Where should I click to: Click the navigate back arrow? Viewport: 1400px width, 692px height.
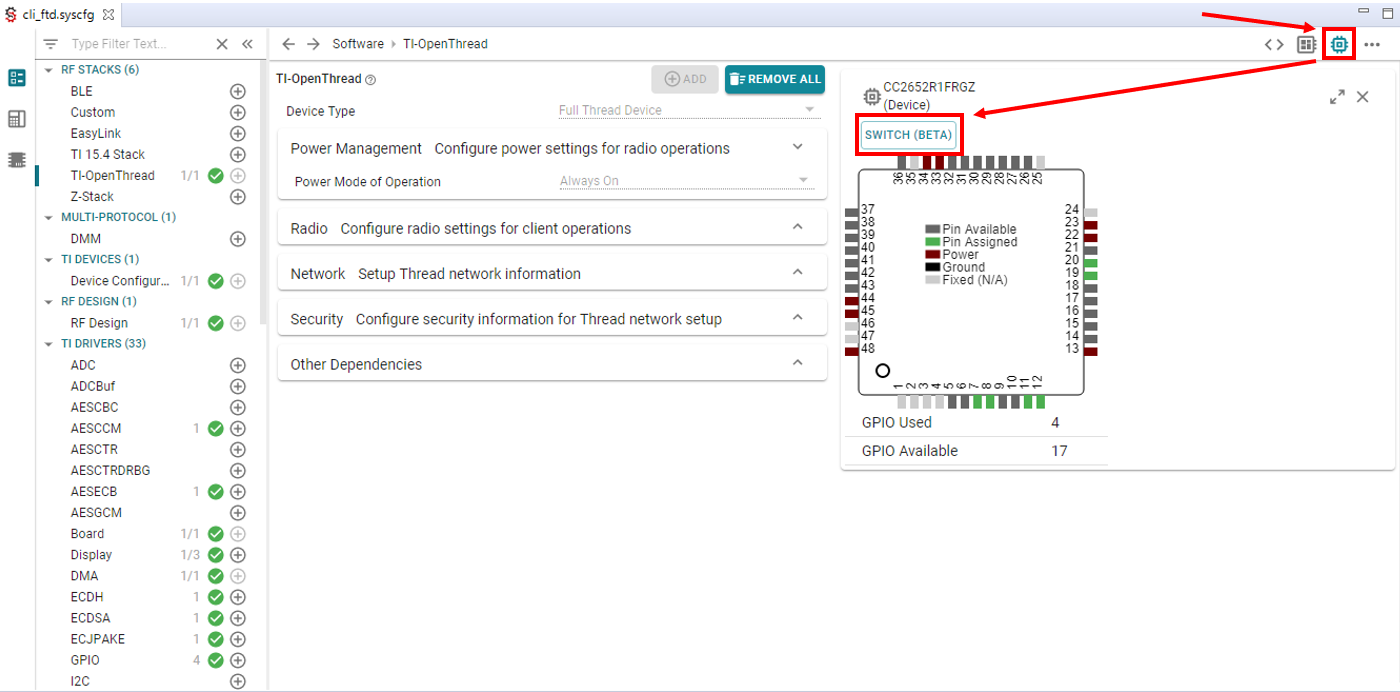pos(289,44)
